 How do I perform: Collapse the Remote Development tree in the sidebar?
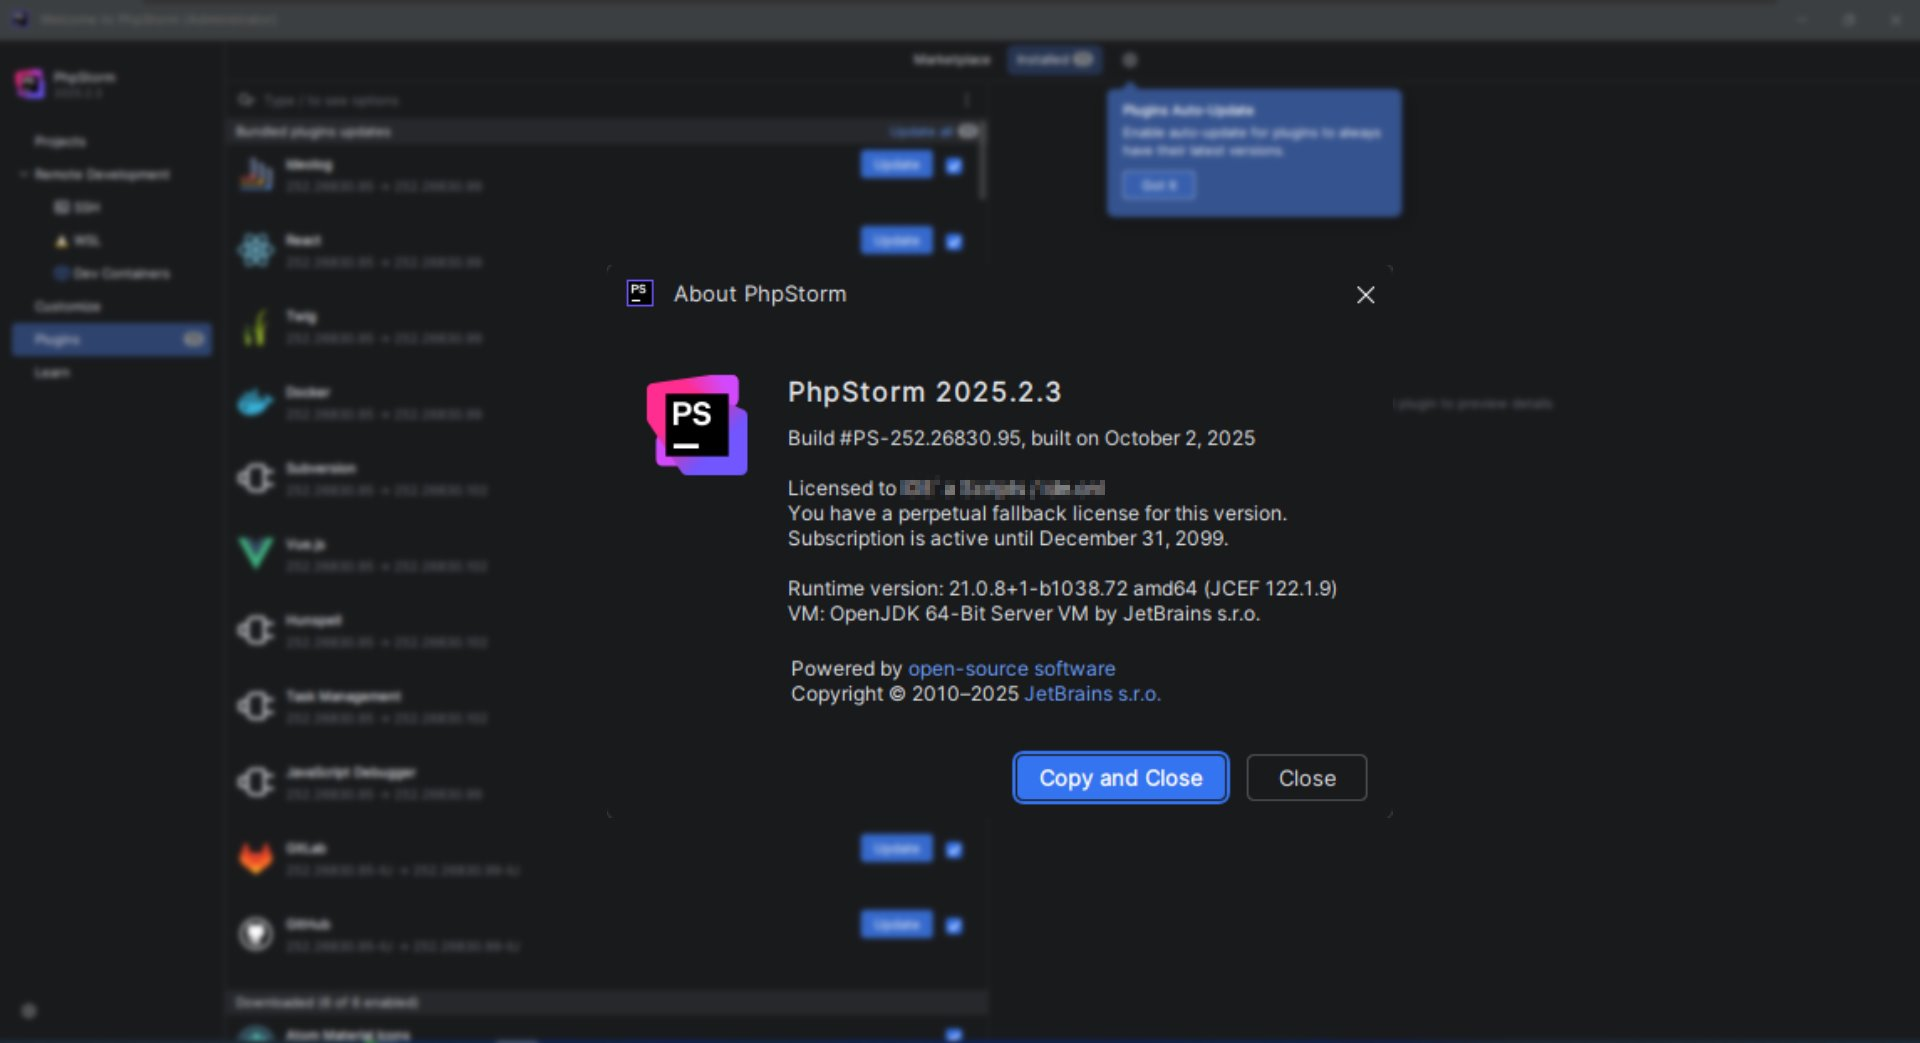coord(23,174)
